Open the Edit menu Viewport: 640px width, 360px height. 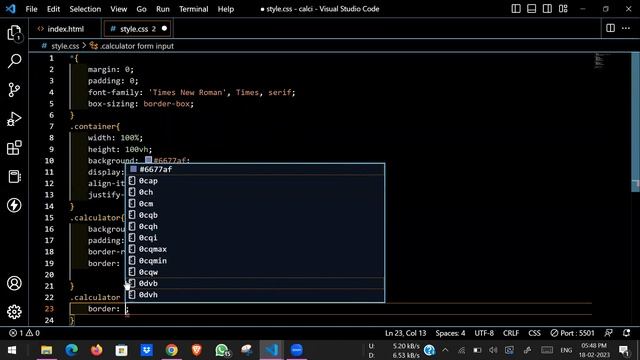pos(53,9)
